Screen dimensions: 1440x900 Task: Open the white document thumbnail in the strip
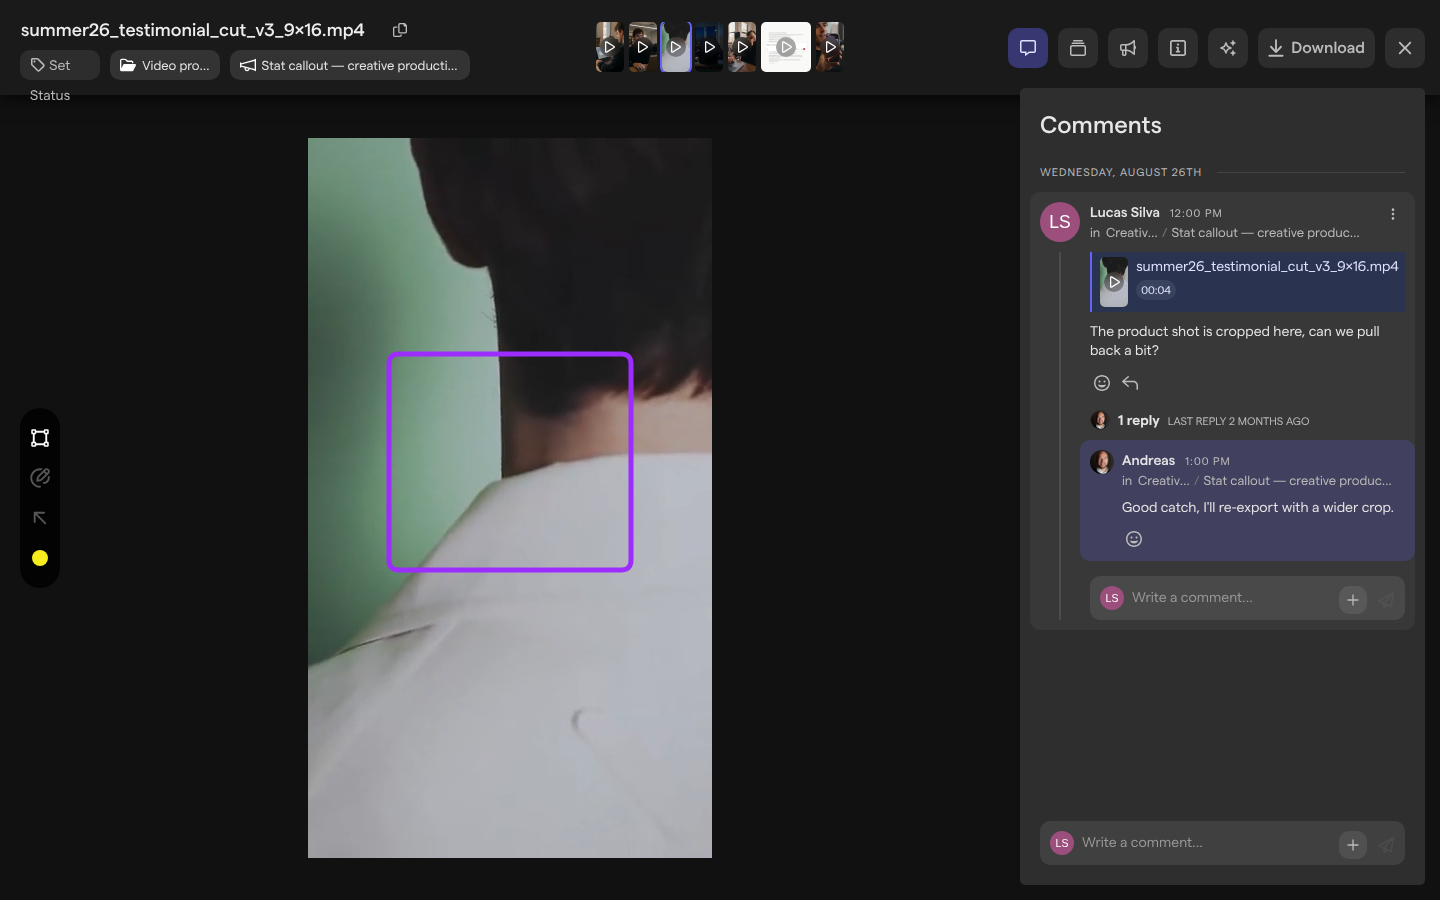pyautogui.click(x=786, y=47)
